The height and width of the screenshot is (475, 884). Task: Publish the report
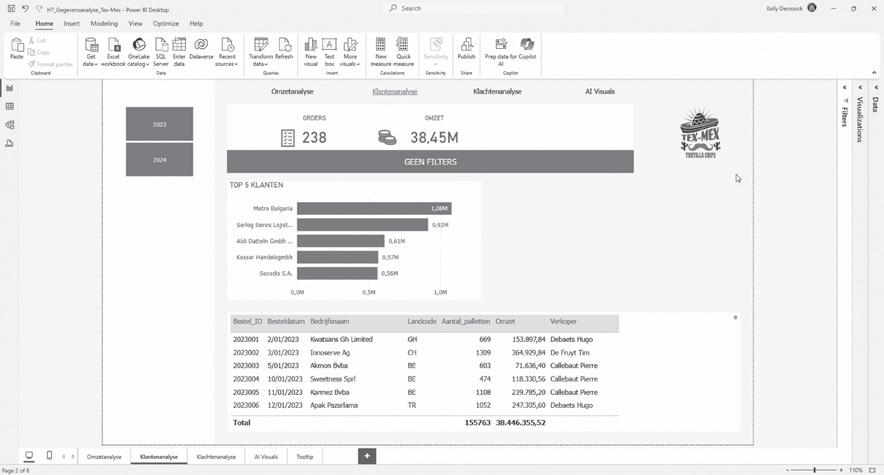pos(466,49)
